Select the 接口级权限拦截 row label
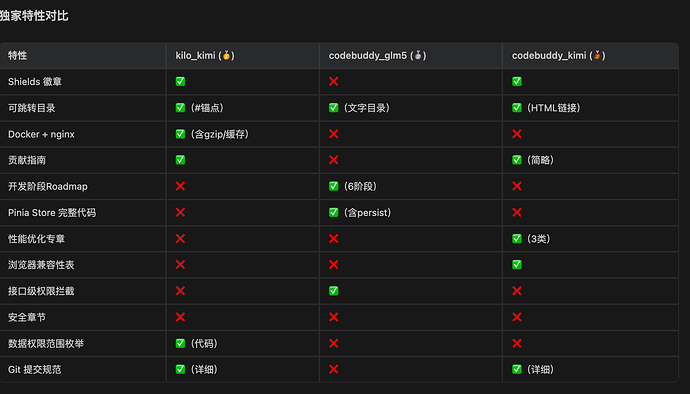Image resolution: width=690 pixels, height=394 pixels. click(x=41, y=291)
